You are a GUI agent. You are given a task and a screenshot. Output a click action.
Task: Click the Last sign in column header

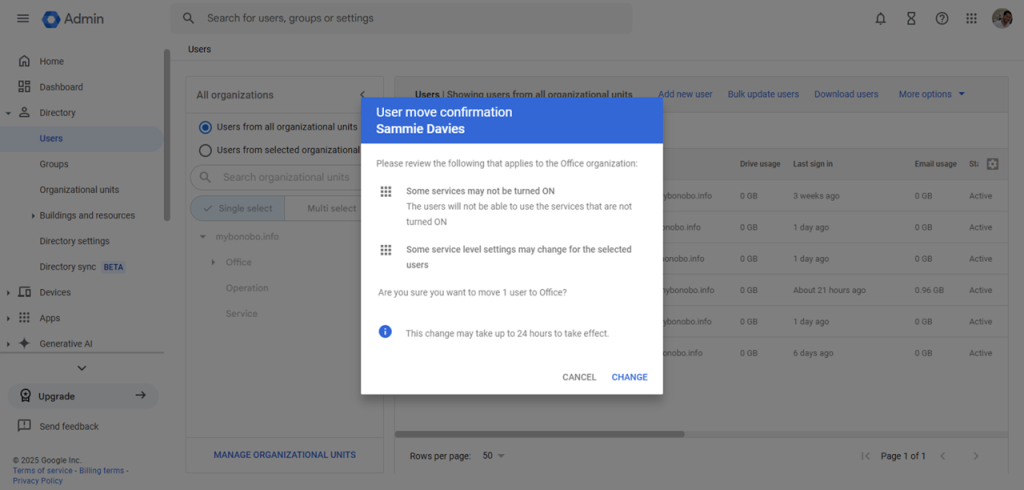click(812, 164)
